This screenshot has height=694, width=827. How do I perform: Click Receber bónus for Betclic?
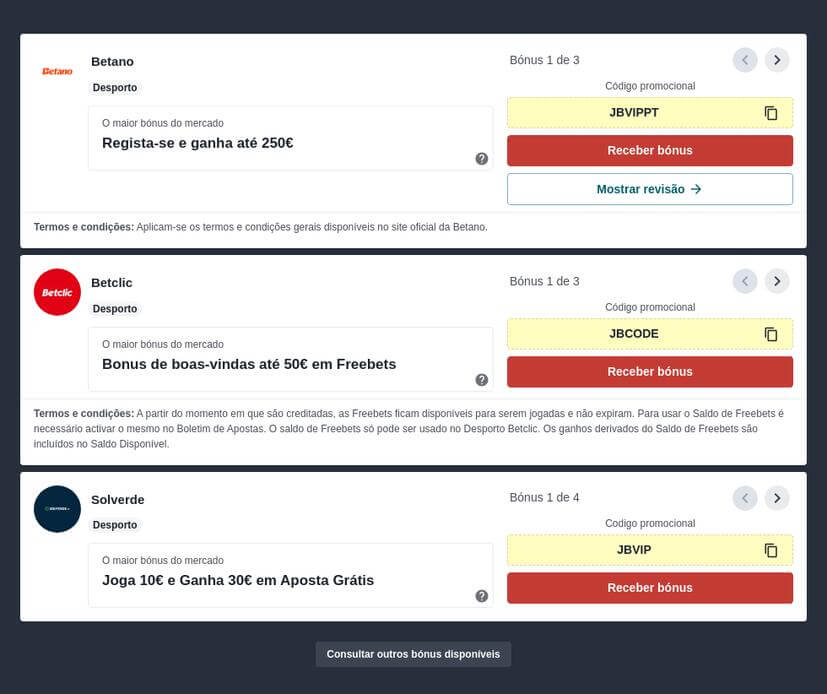coord(650,372)
